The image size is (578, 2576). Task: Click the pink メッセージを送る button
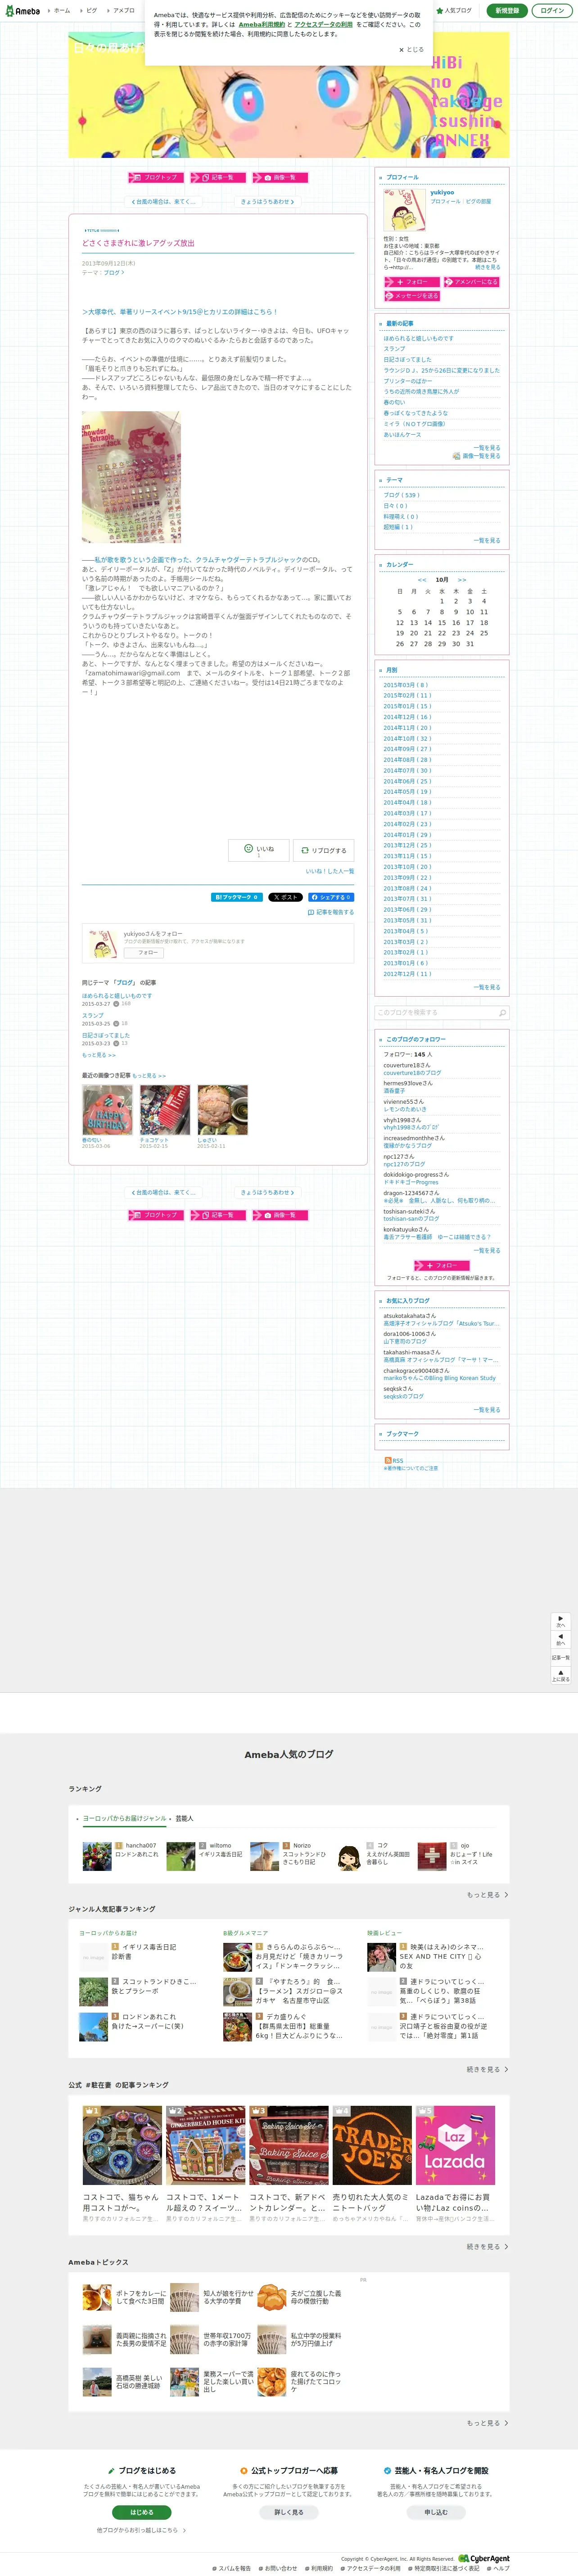point(411,296)
